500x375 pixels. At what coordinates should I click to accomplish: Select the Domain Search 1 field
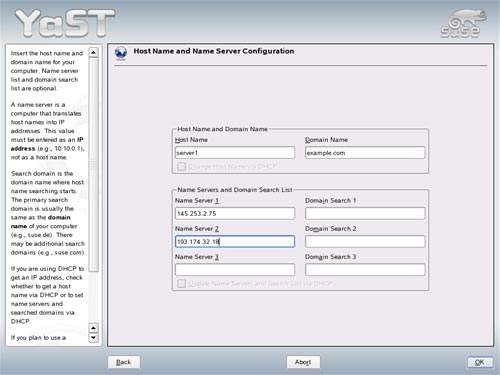coord(365,213)
